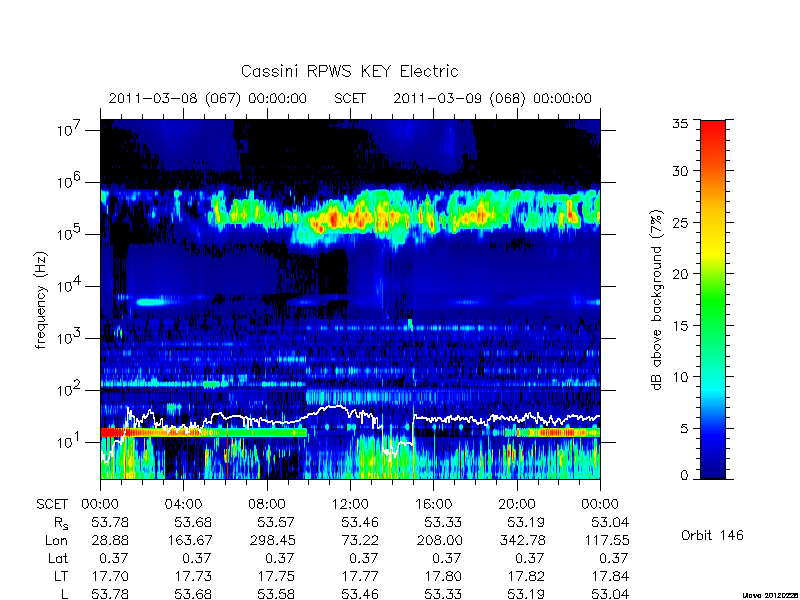Click the "Lon" row label
This screenshot has height=600, width=800.
pos(56,540)
